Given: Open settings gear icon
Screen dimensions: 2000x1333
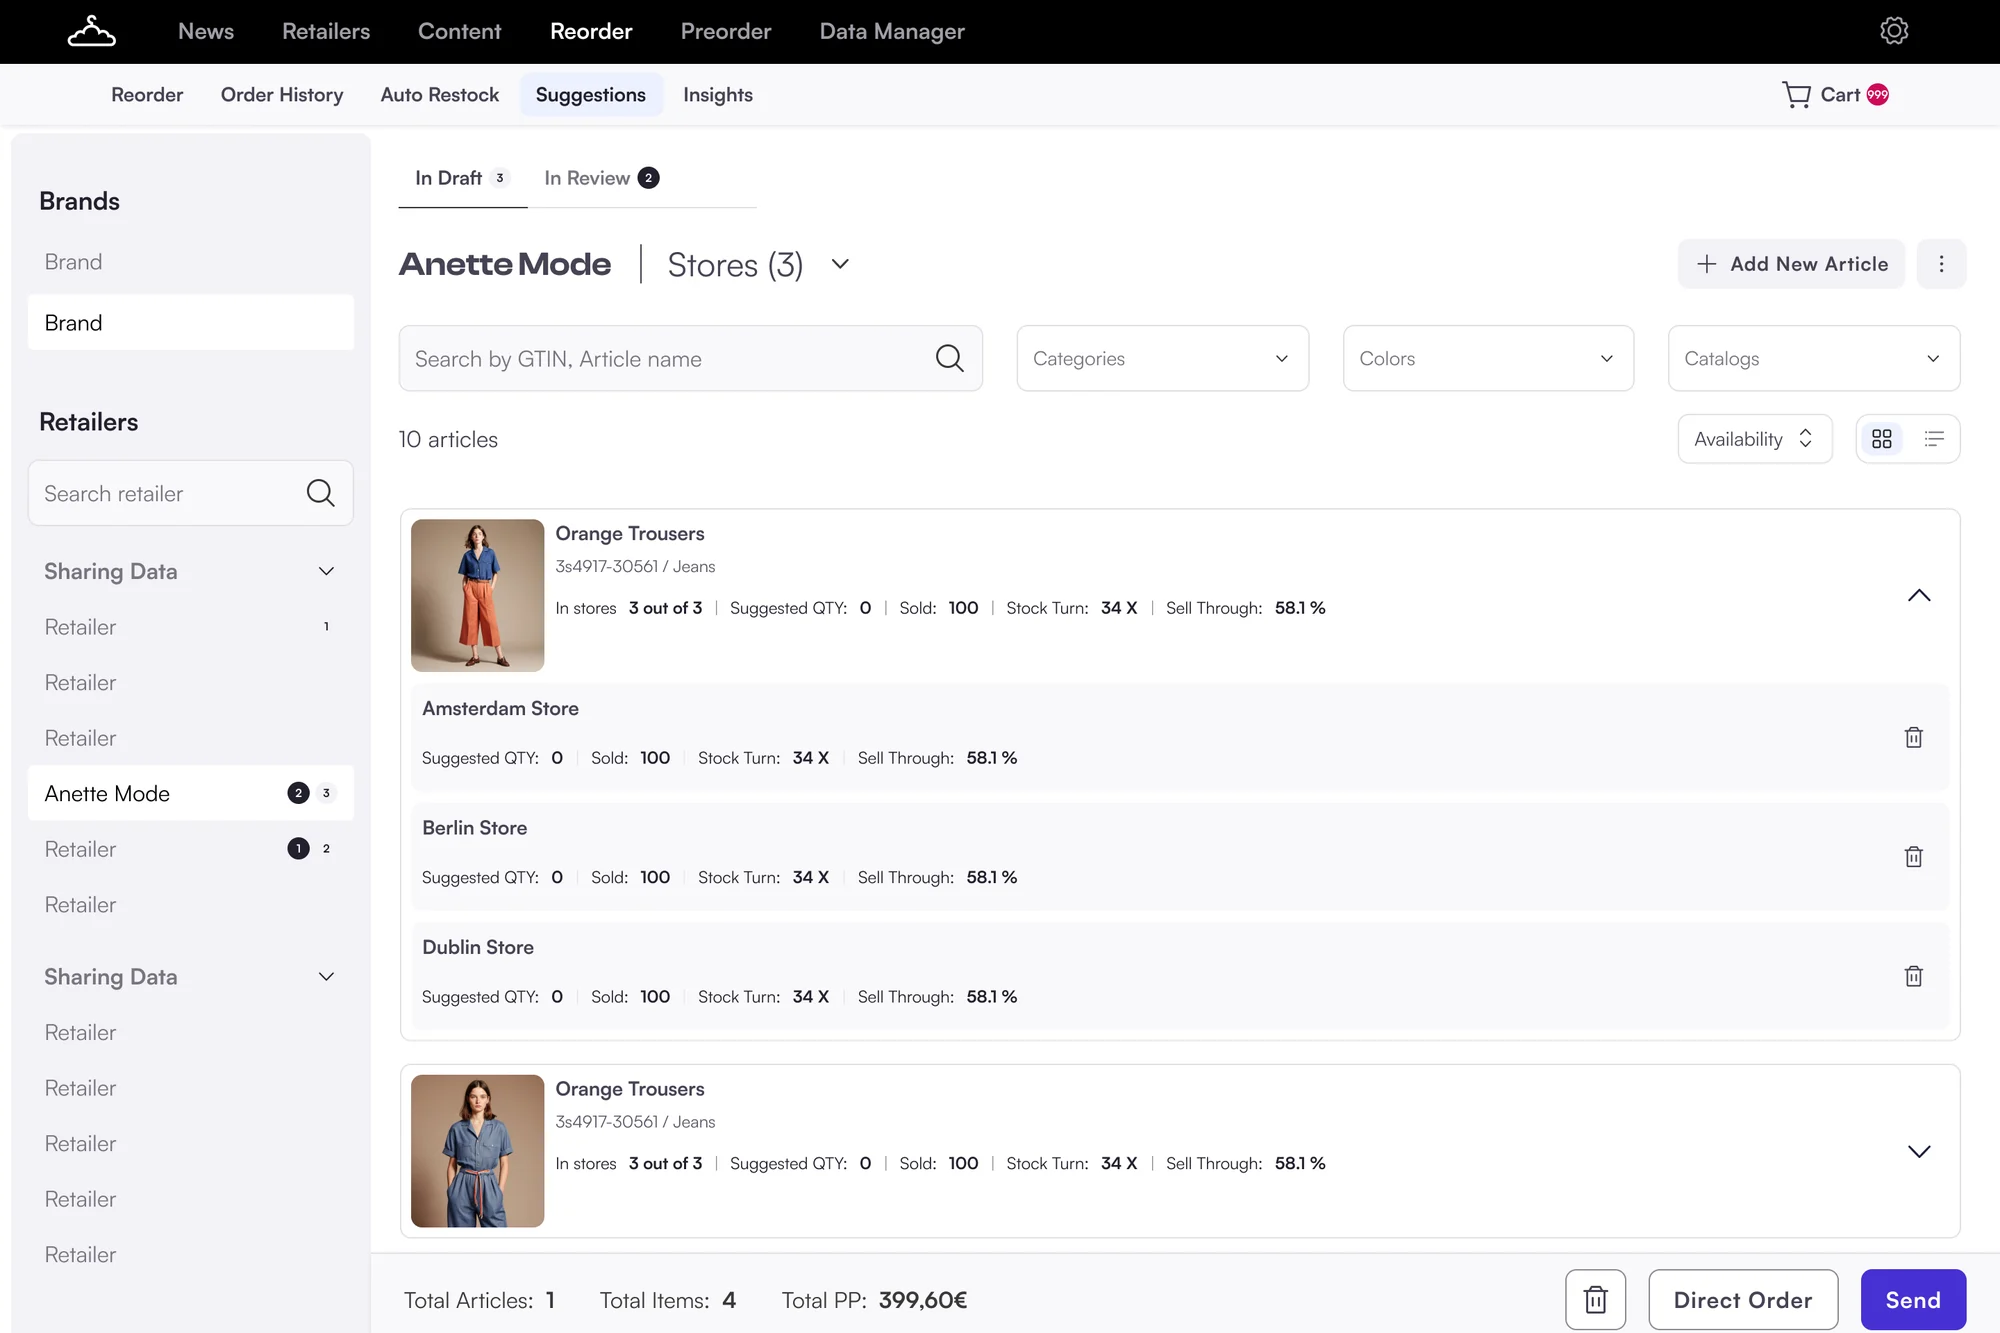Looking at the screenshot, I should 1893,31.
